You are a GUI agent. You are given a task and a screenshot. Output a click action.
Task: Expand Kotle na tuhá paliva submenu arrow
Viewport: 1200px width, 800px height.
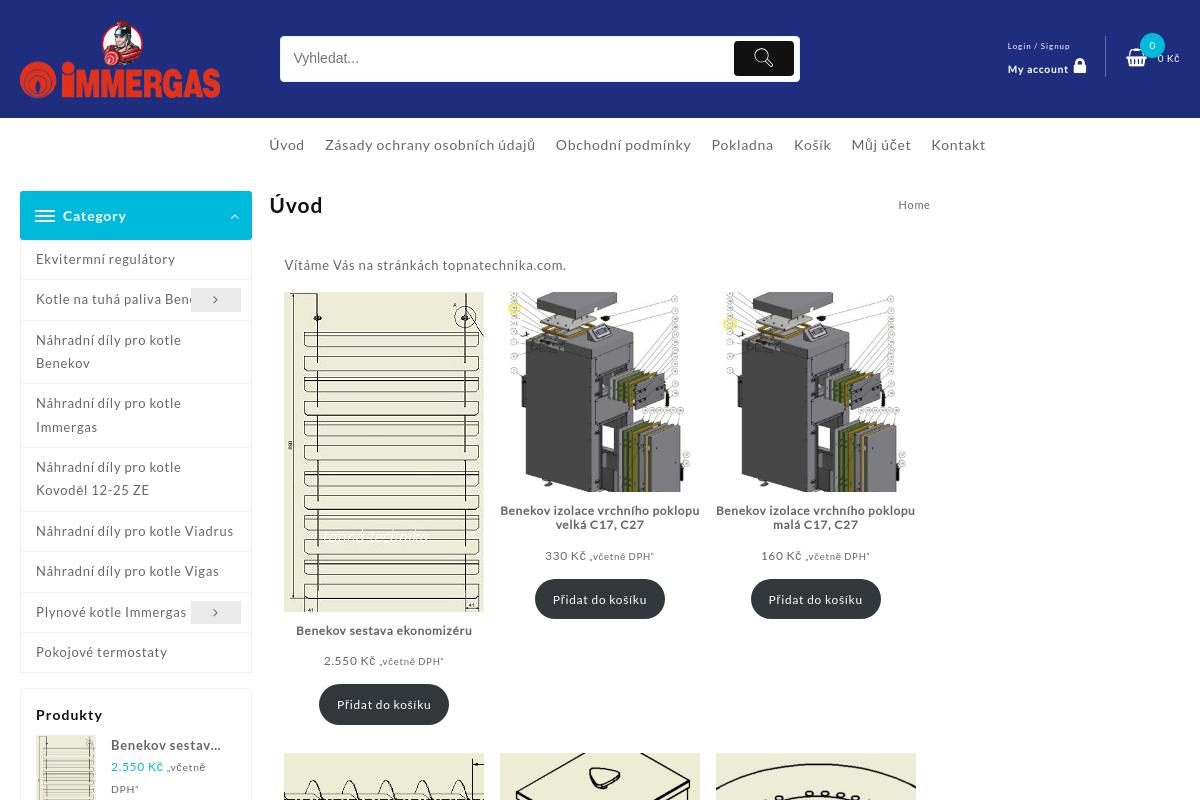pyautogui.click(x=216, y=300)
